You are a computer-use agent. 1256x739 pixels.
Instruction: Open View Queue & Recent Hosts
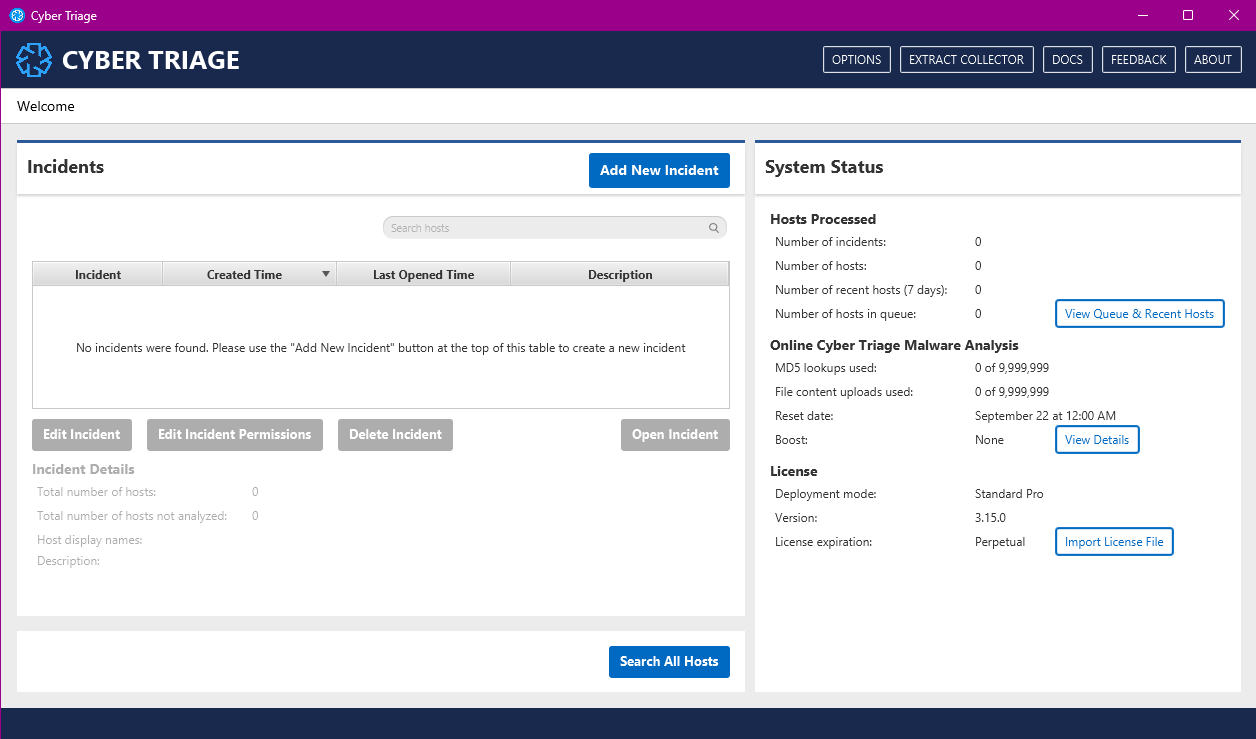pos(1139,314)
